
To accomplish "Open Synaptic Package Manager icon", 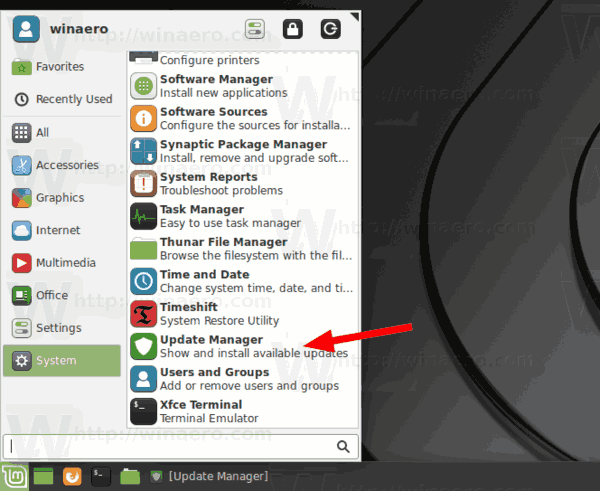I will pos(143,151).
